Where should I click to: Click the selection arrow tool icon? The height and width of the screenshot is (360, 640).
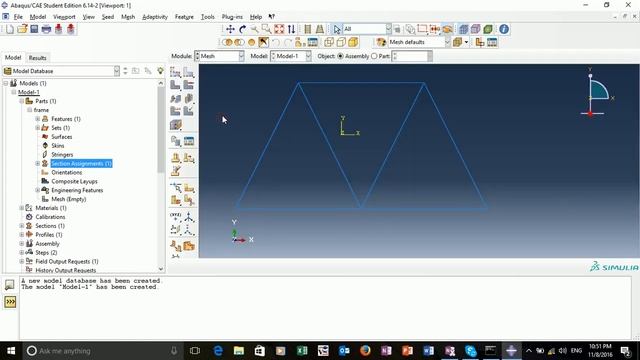point(337,29)
